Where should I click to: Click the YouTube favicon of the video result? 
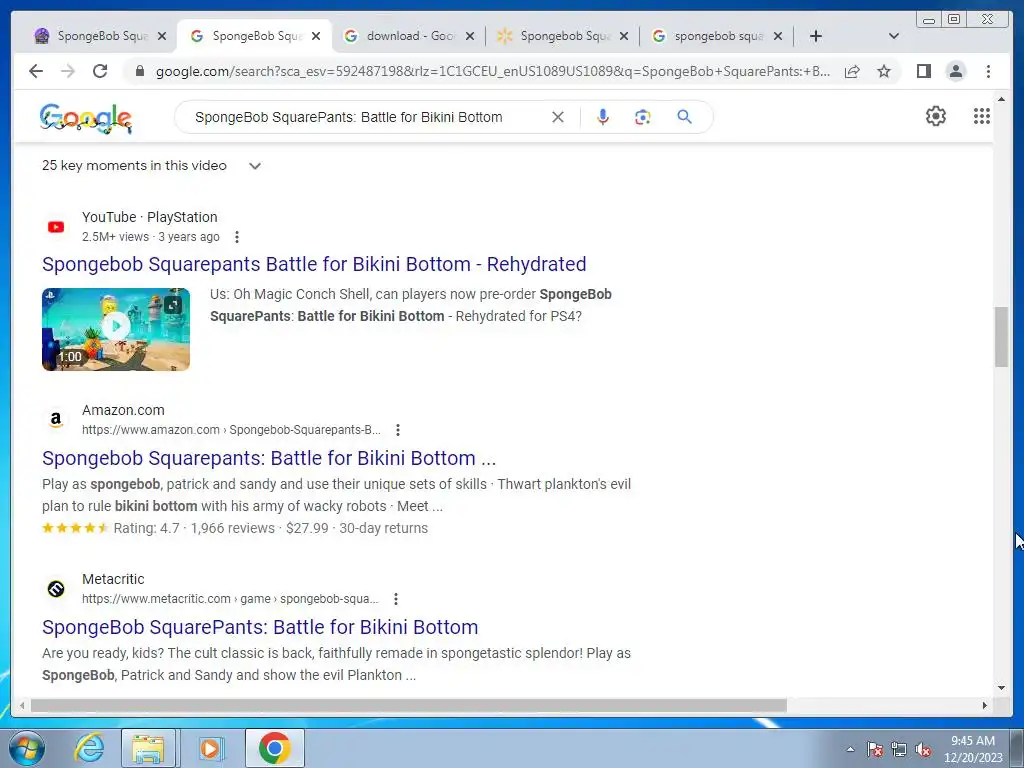56,227
